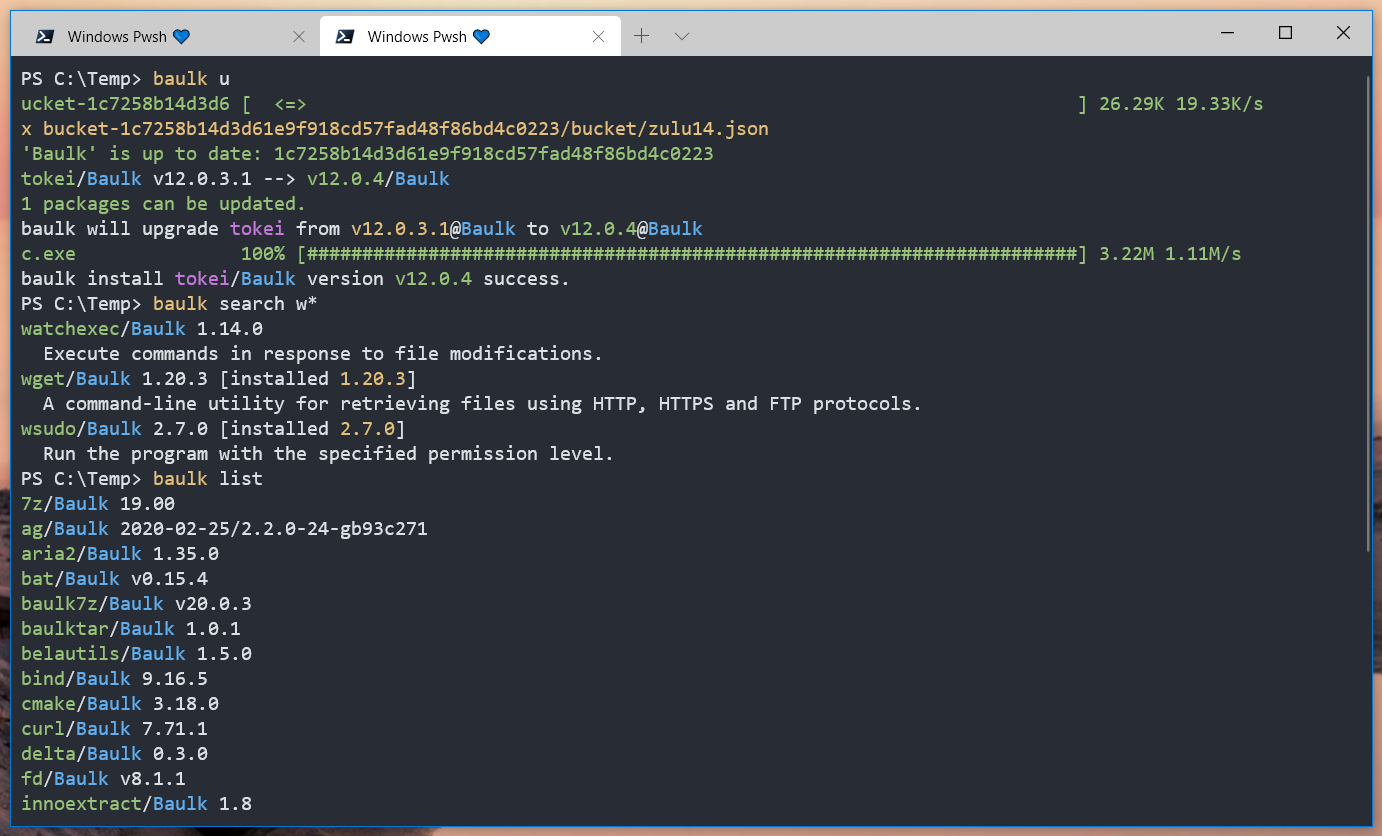Click '1 packages can be updated.' line
Image resolution: width=1382 pixels, height=836 pixels.
click(164, 204)
